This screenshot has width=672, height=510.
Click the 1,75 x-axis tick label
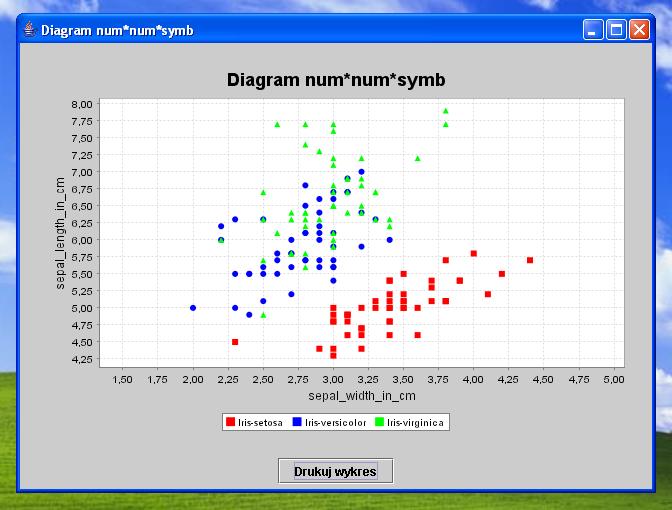pos(158,379)
